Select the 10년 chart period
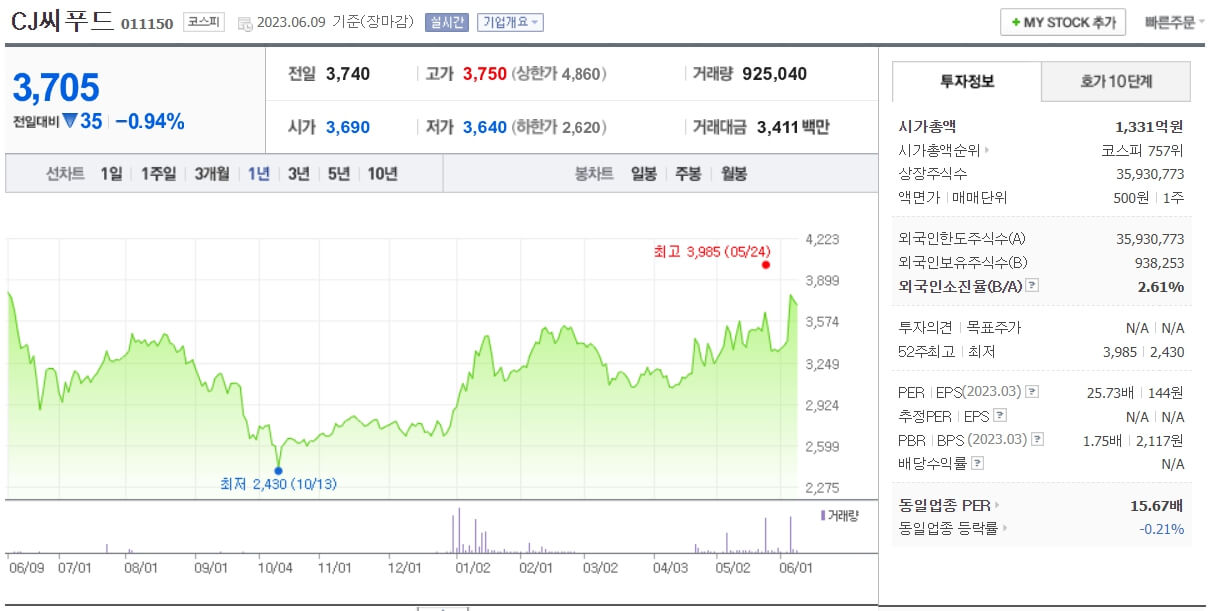Image resolution: width=1214 pixels, height=611 pixels. (x=382, y=174)
